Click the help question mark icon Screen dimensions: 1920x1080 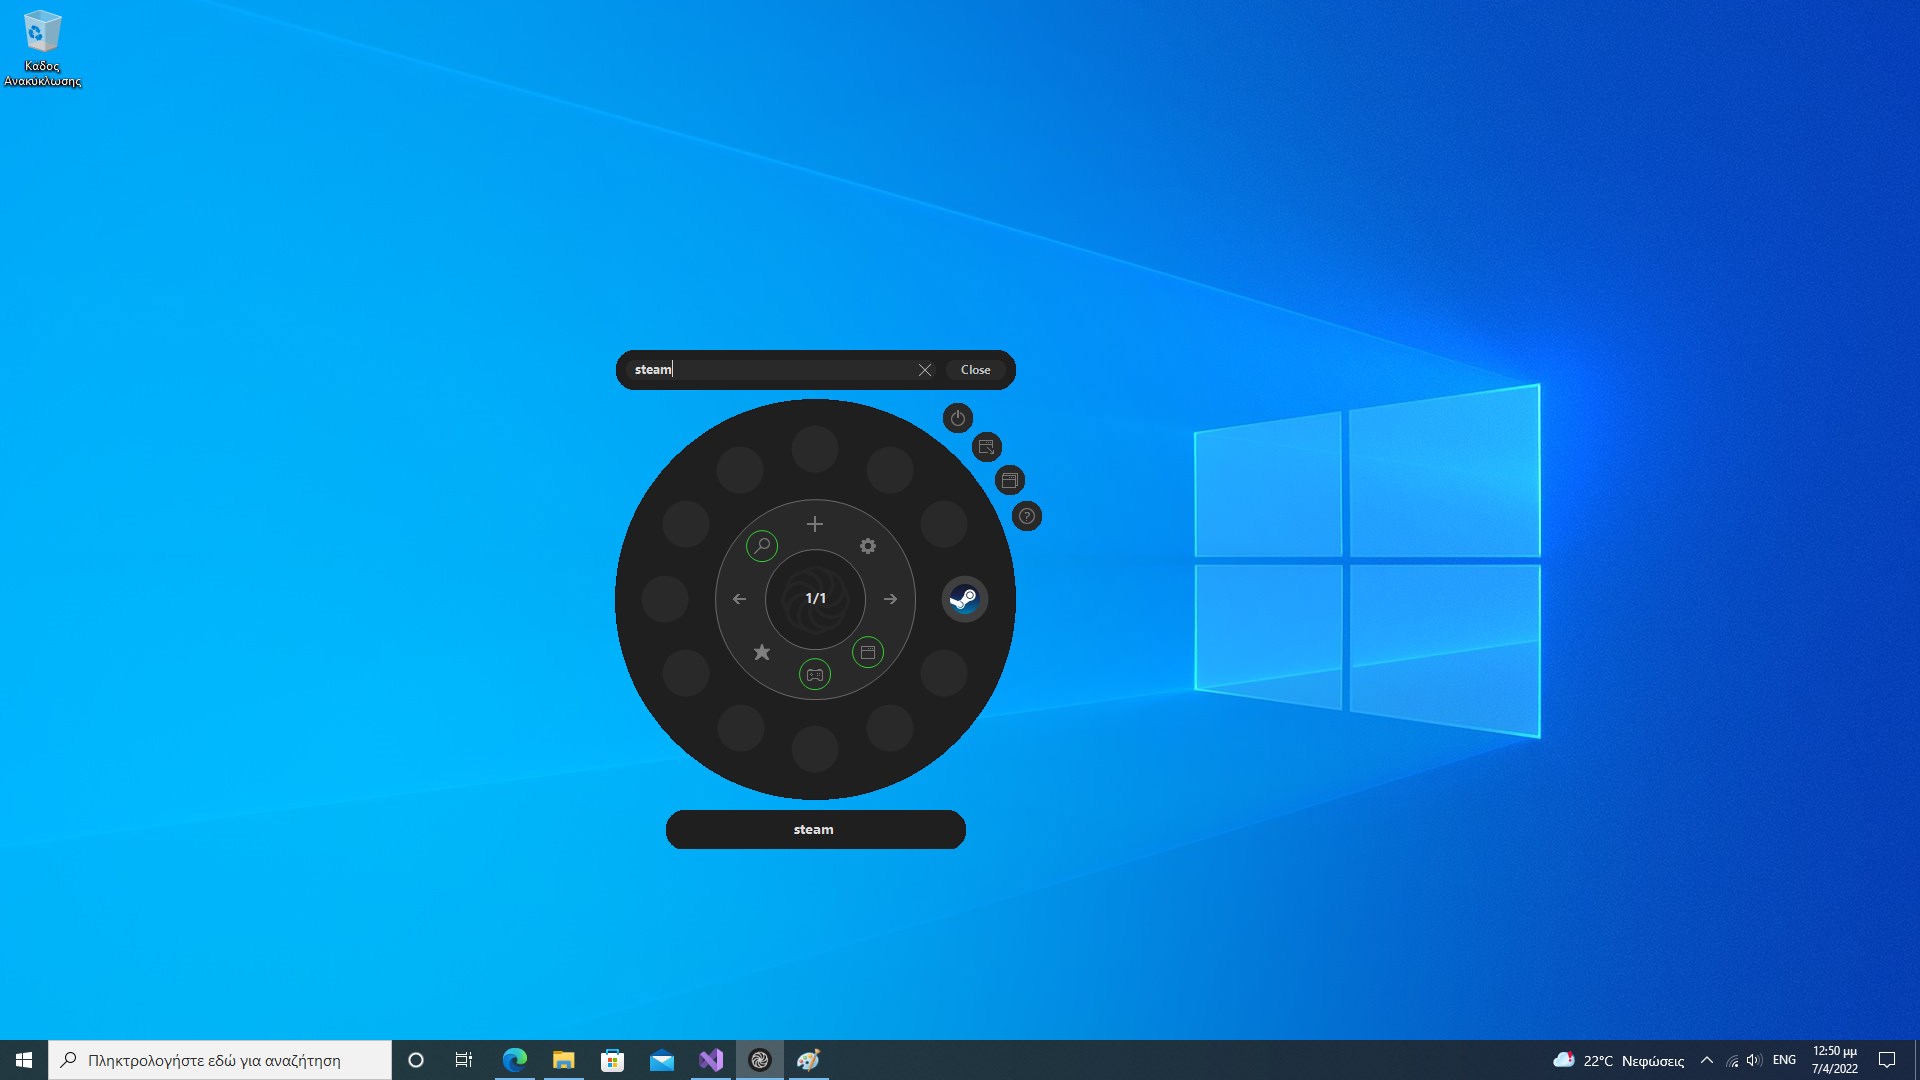coord(1027,516)
